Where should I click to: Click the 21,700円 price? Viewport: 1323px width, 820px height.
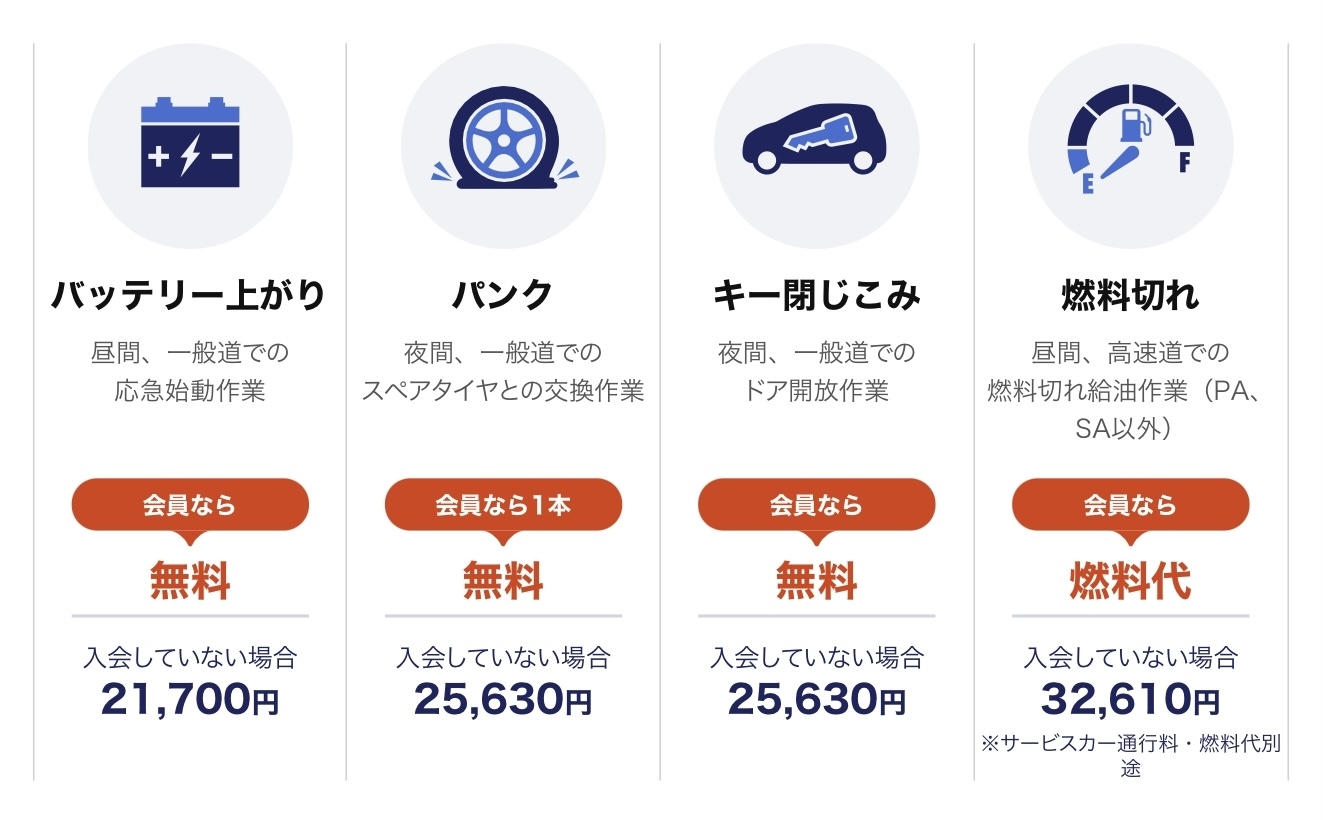[x=190, y=699]
